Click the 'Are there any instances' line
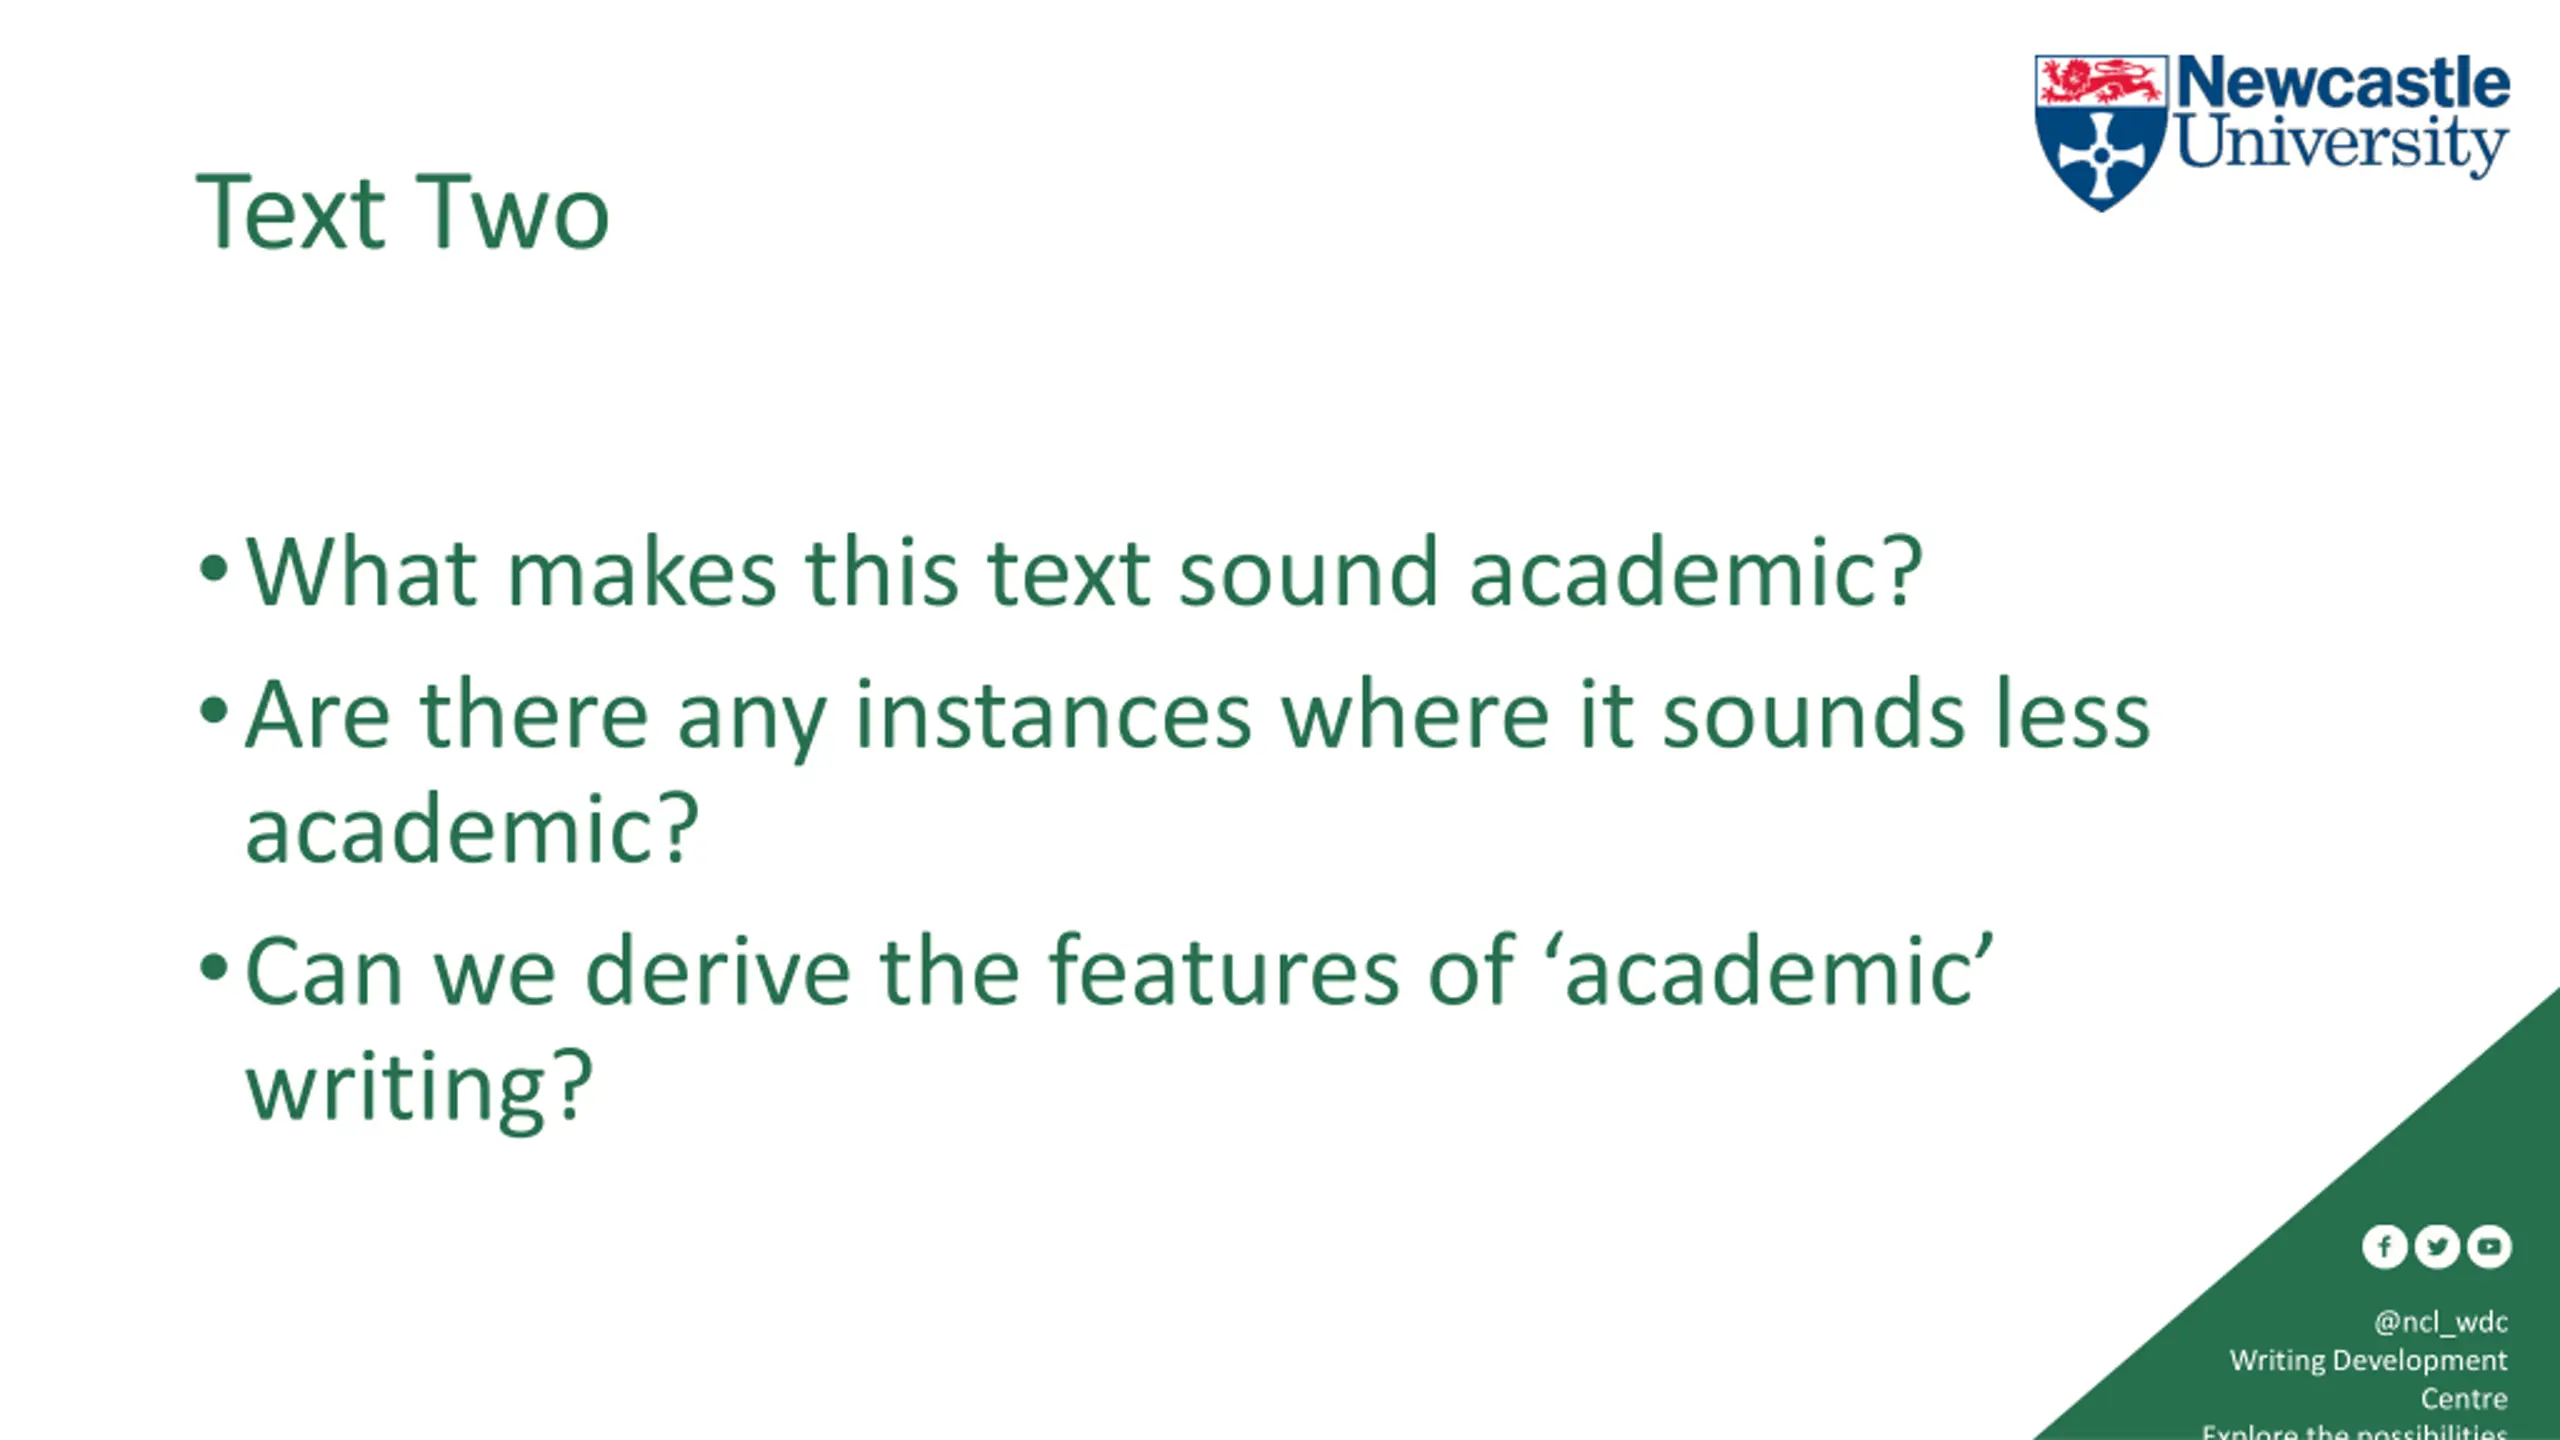Viewport: 2560px width, 1440px height. (1198, 716)
